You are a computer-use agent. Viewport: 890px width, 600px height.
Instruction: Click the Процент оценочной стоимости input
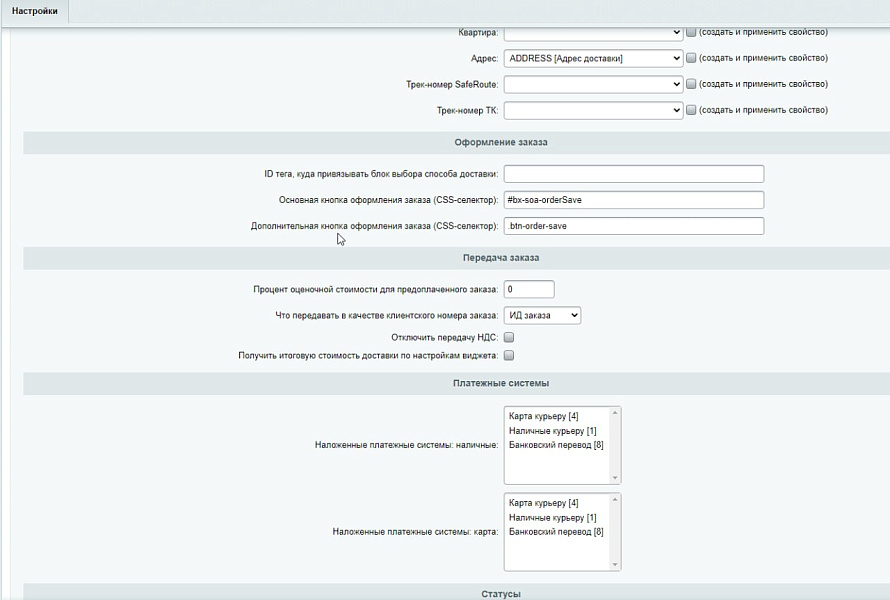[x=528, y=289]
